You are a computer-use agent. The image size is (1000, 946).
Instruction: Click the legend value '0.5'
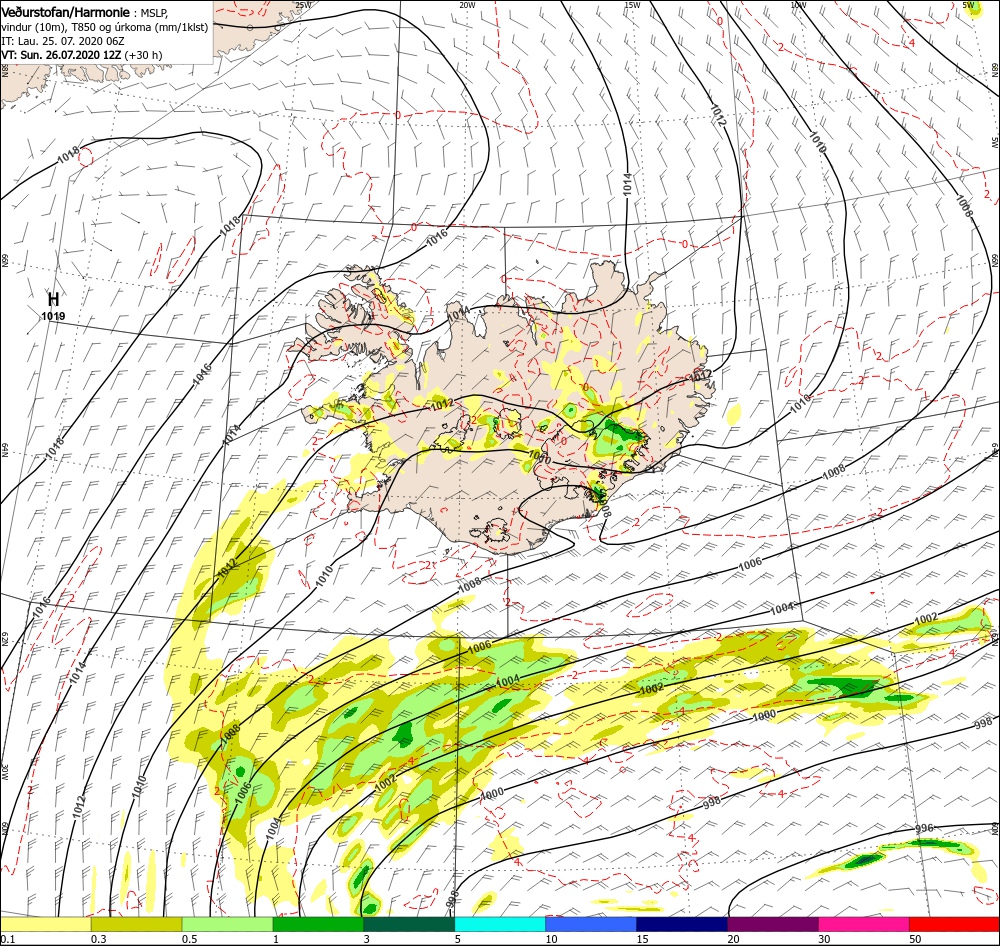(x=189, y=939)
